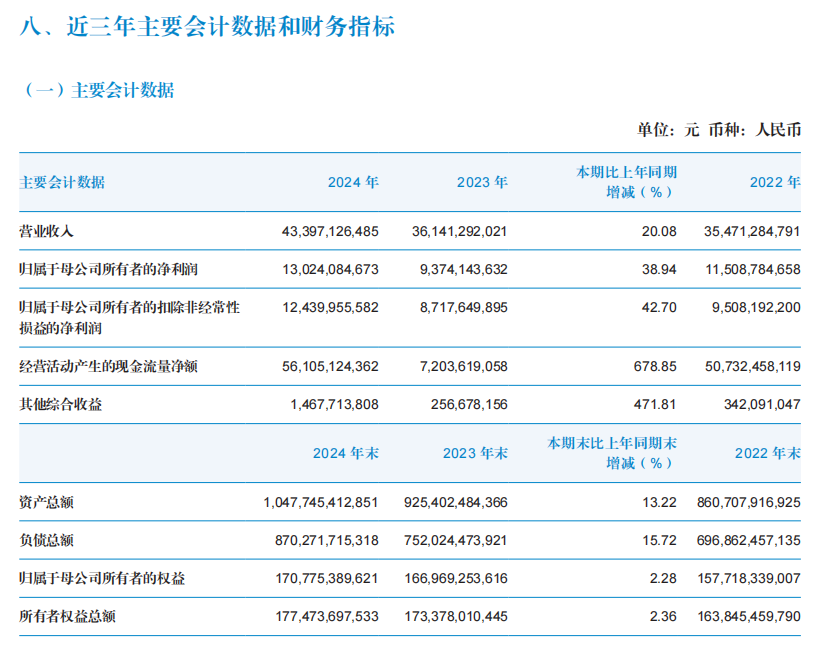Click the value 8,717,649,895

click(x=464, y=307)
